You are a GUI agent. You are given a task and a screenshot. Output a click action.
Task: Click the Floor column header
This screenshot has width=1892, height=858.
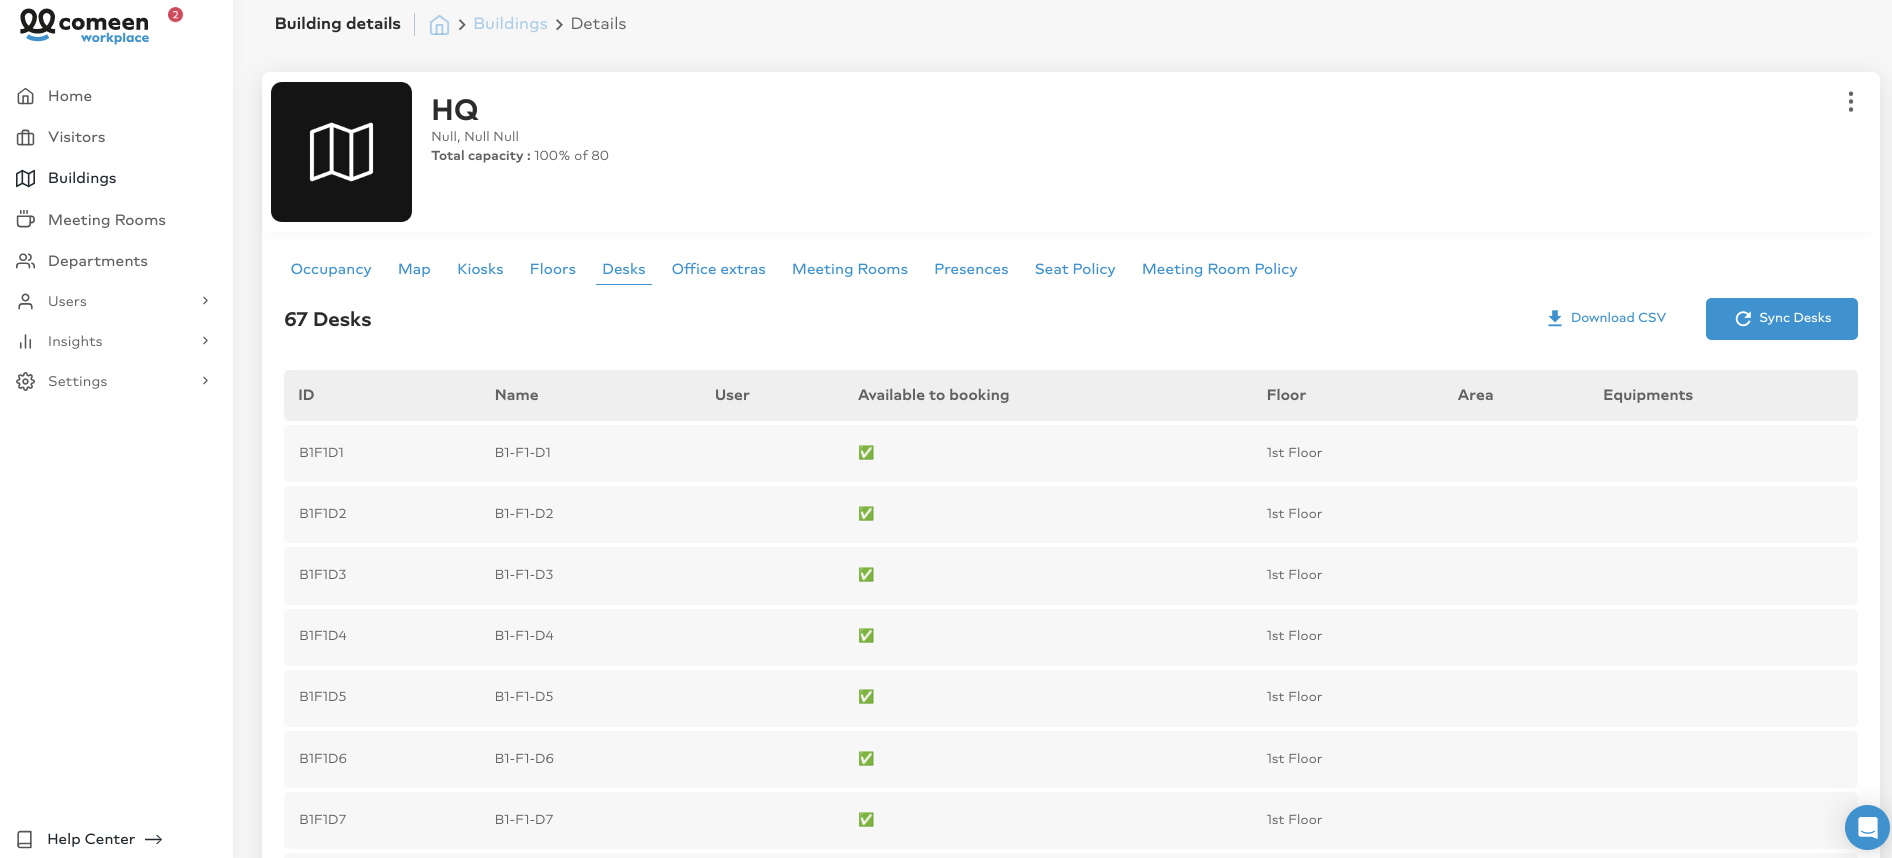[x=1286, y=395]
